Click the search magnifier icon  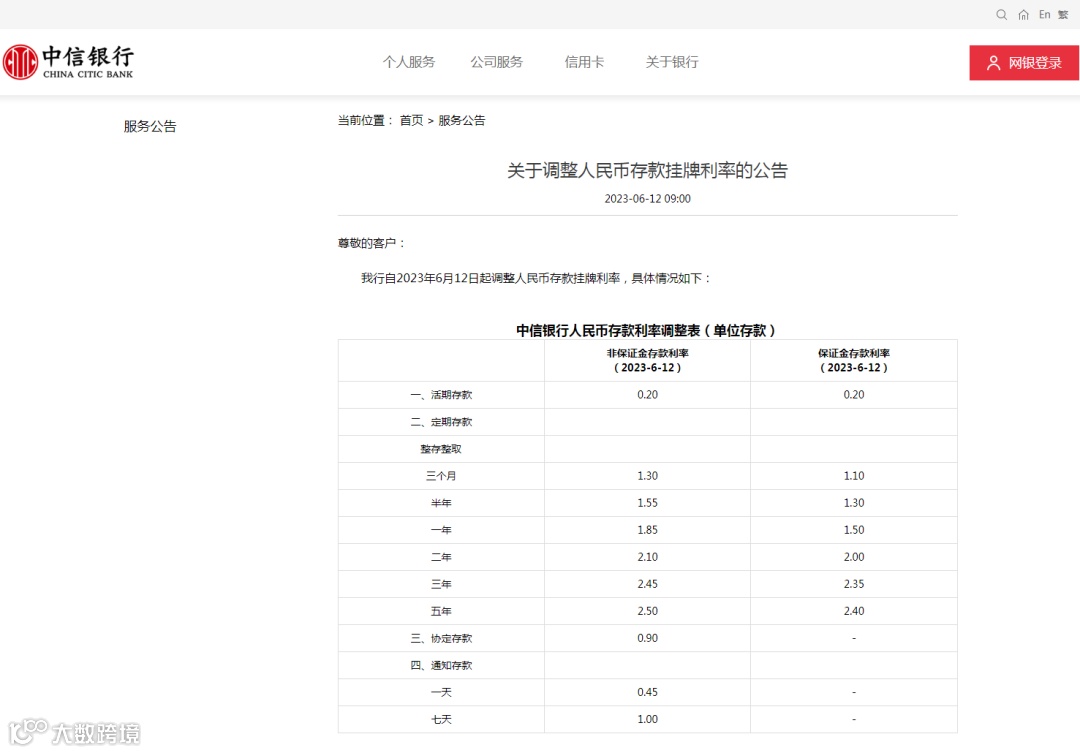coord(1001,14)
